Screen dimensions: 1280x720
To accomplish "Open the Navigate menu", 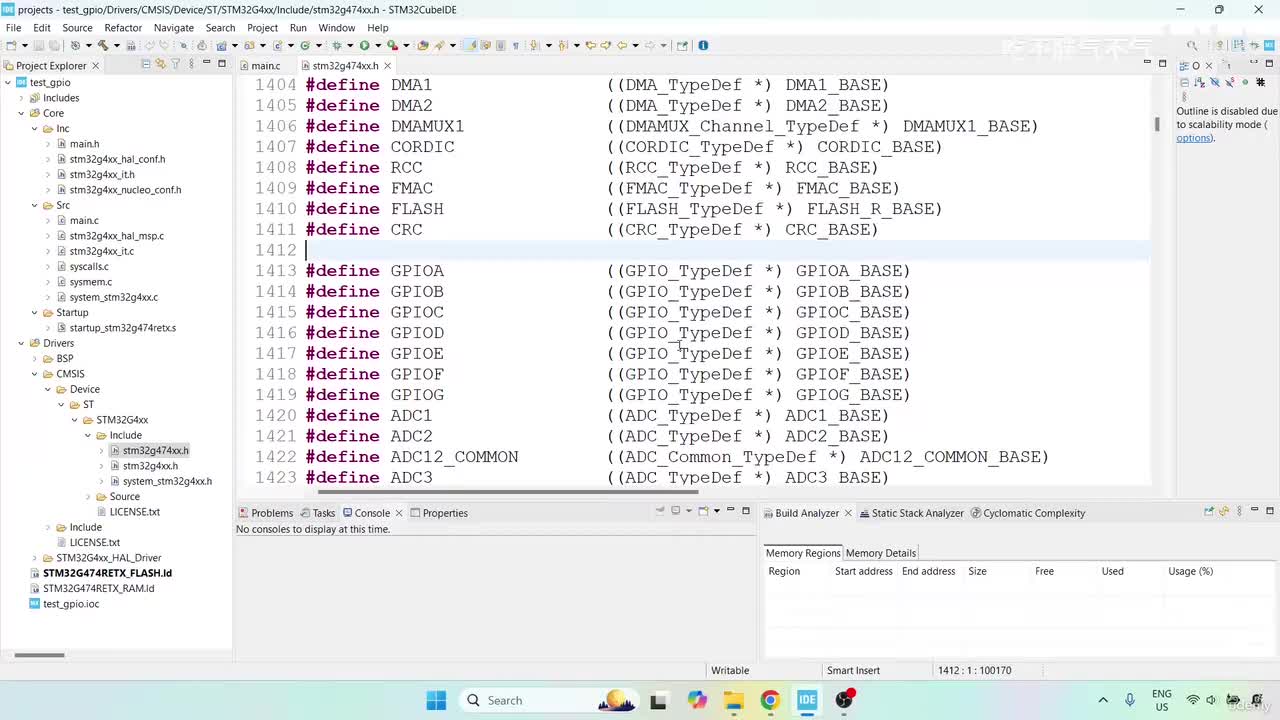I will tap(173, 28).
